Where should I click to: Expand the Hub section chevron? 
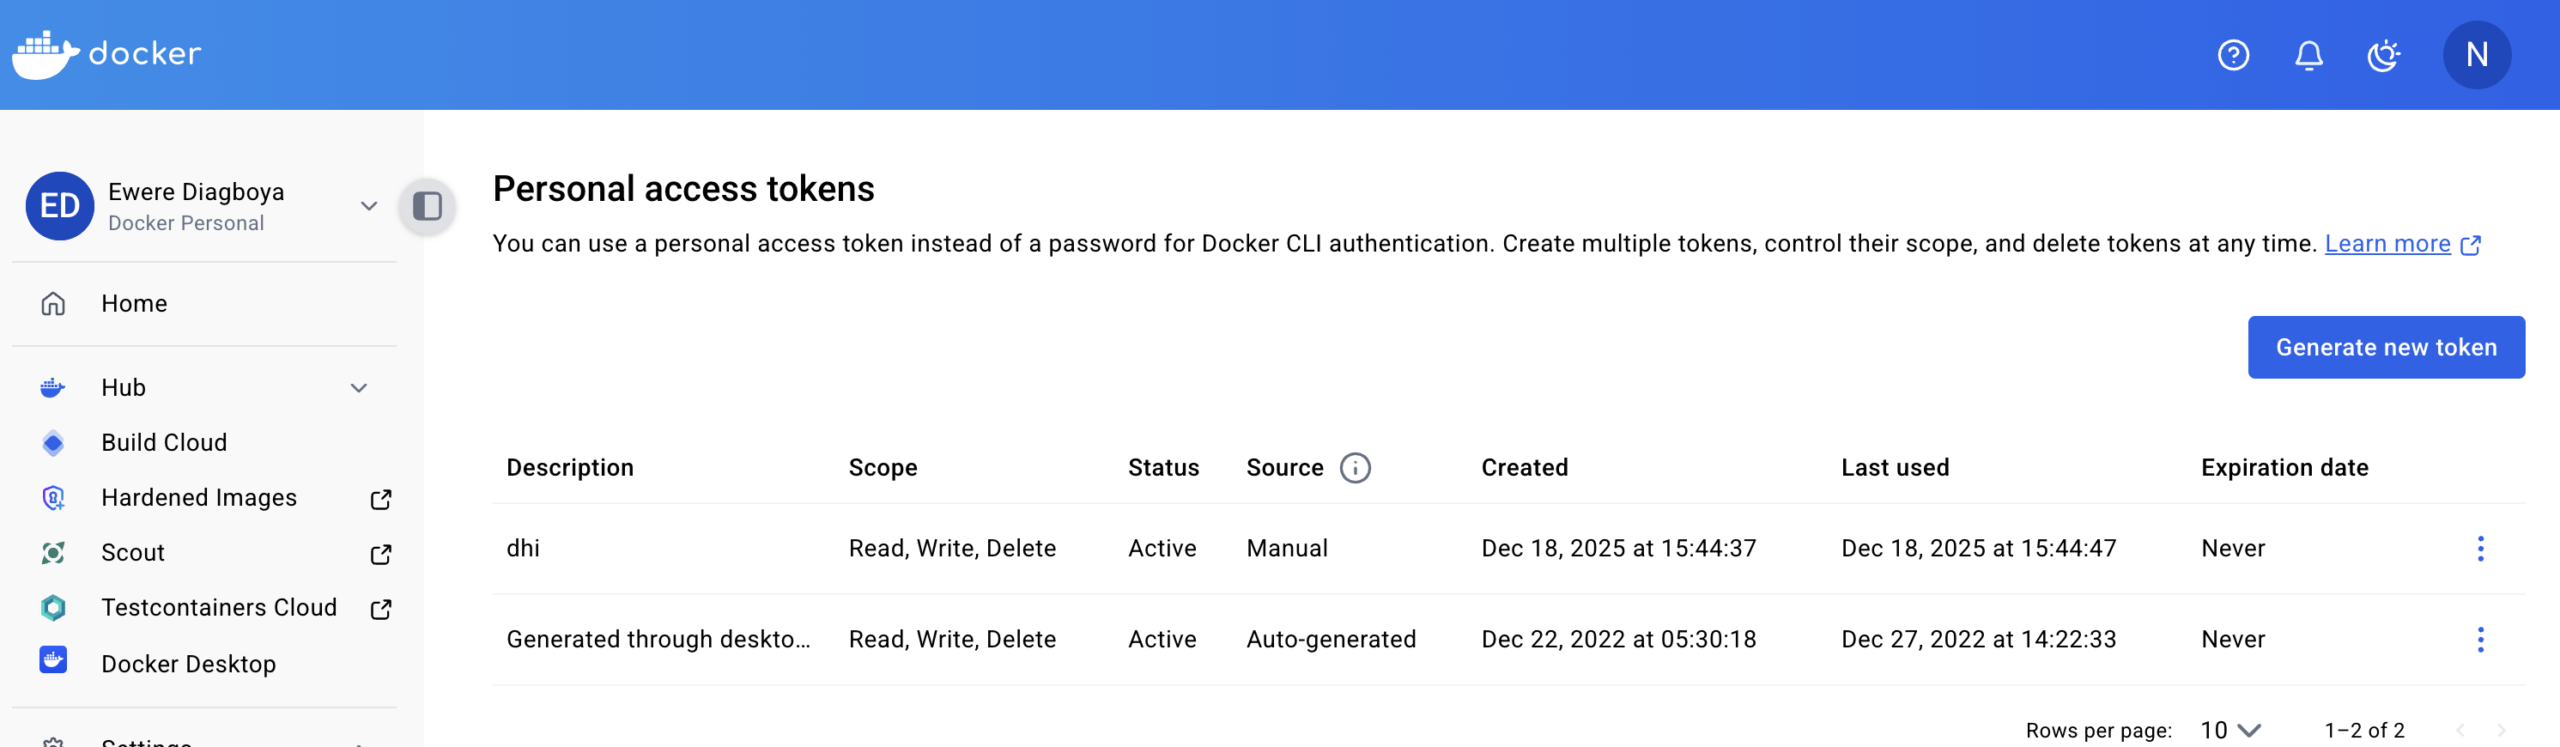point(358,387)
